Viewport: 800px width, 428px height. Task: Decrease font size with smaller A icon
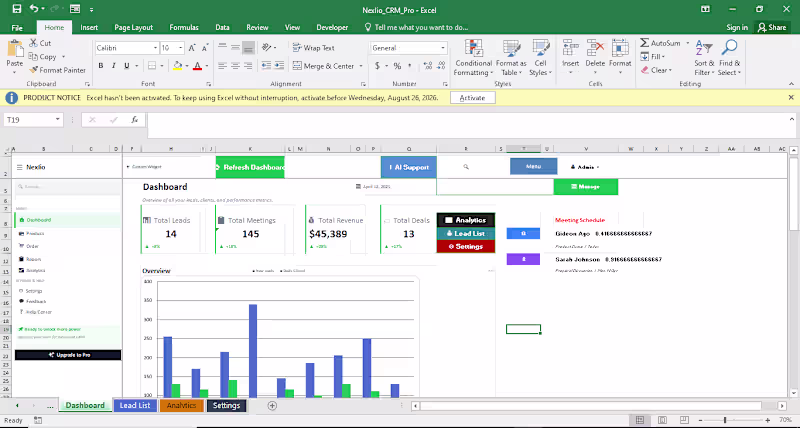coord(205,48)
